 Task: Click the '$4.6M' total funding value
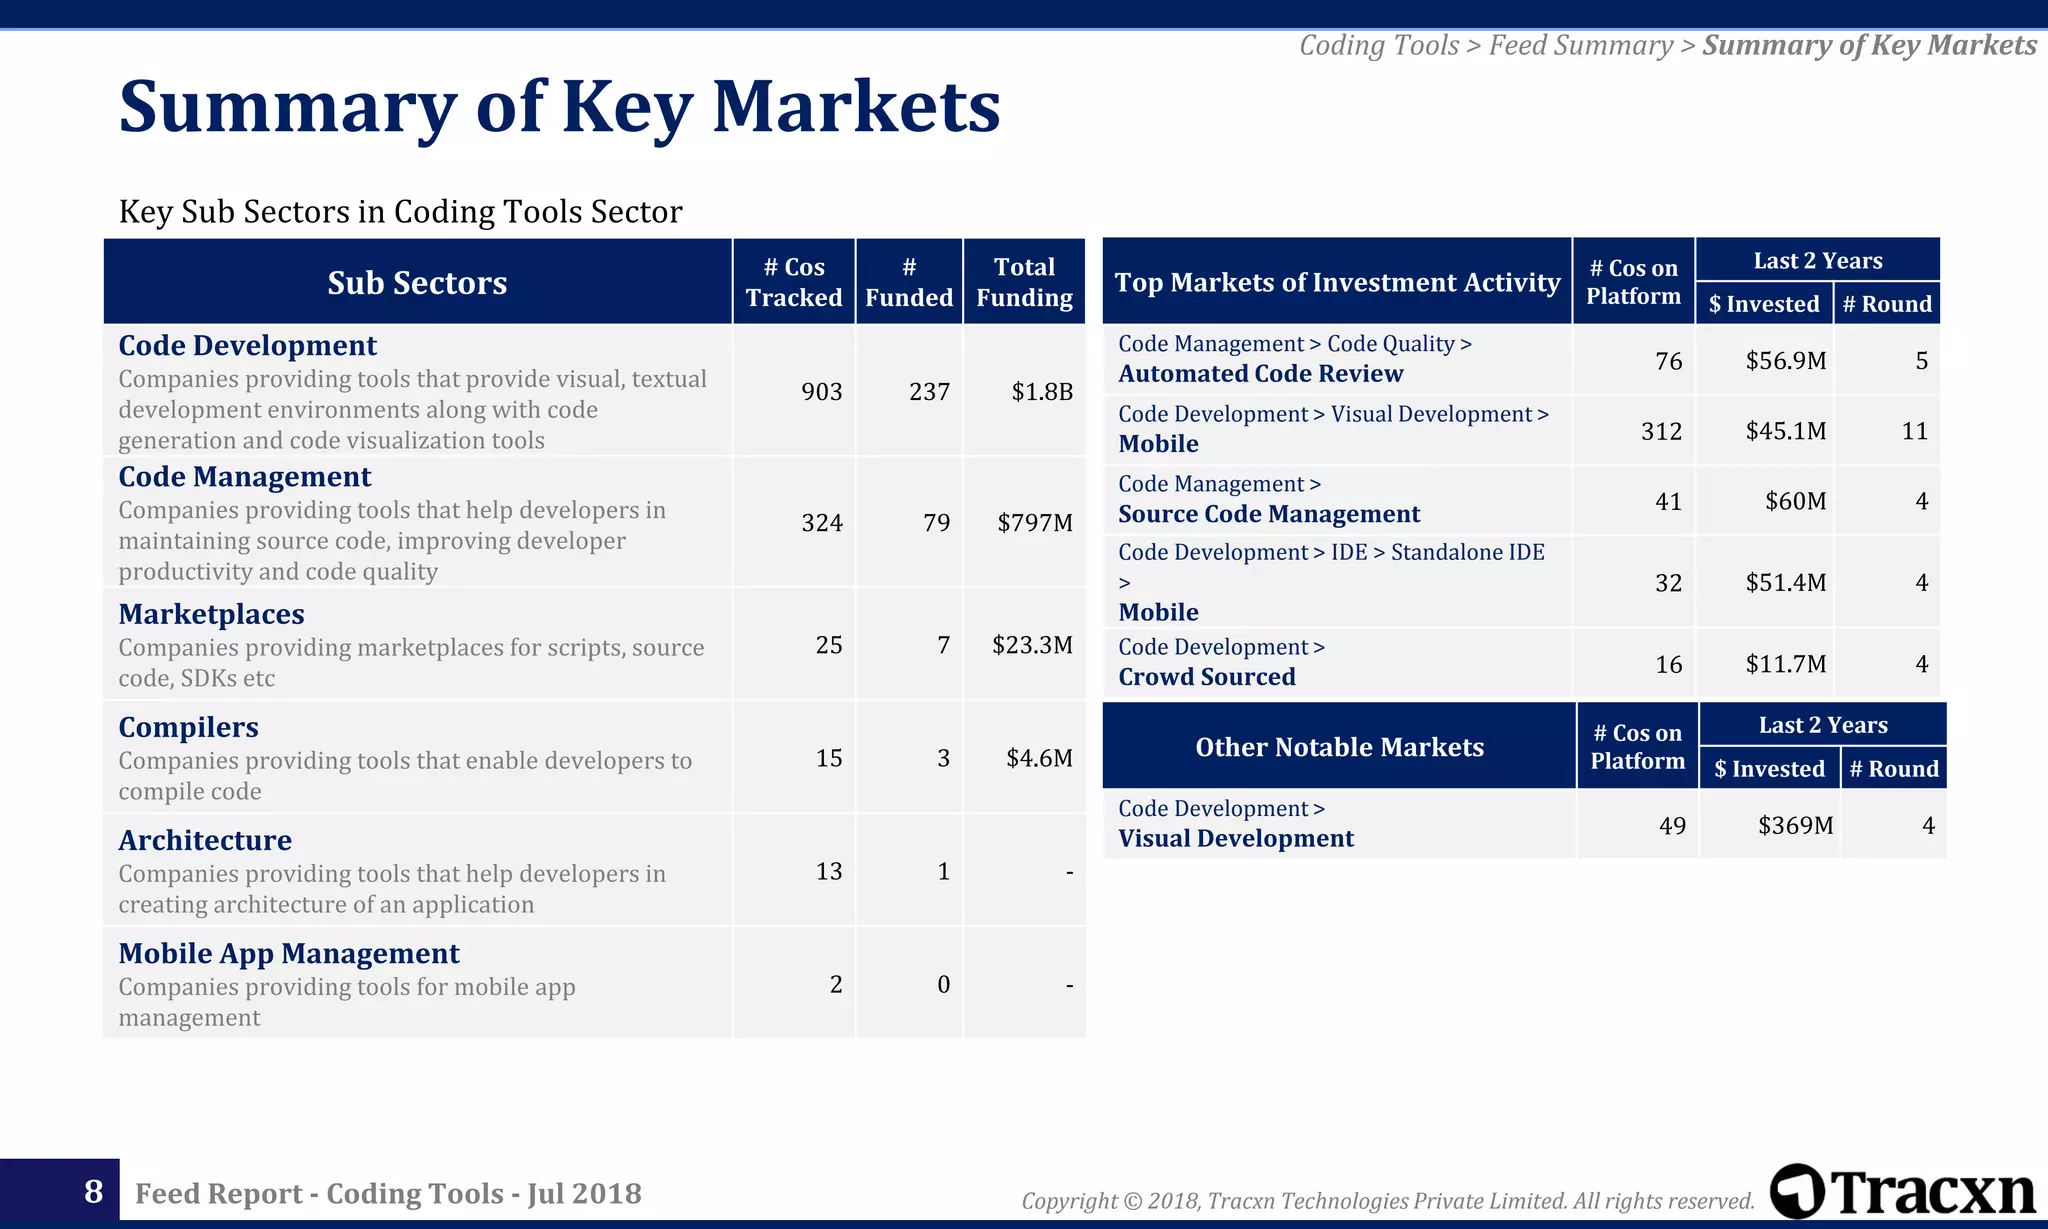1039,758
